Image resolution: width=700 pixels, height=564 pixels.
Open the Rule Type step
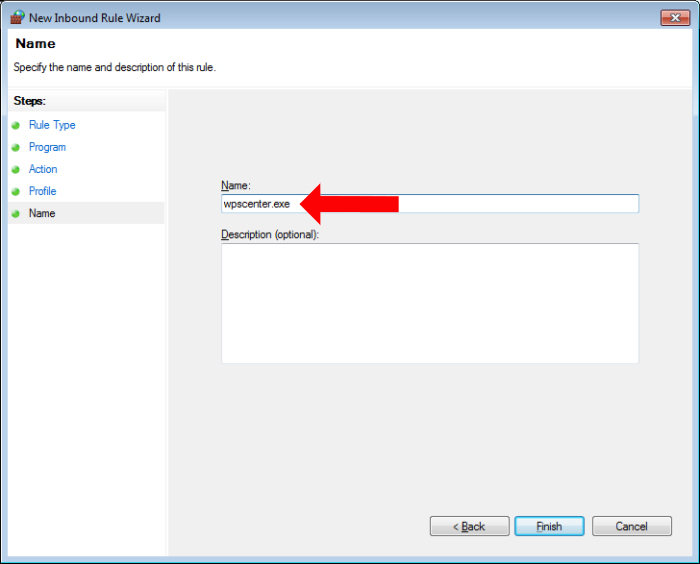pyautogui.click(x=52, y=125)
